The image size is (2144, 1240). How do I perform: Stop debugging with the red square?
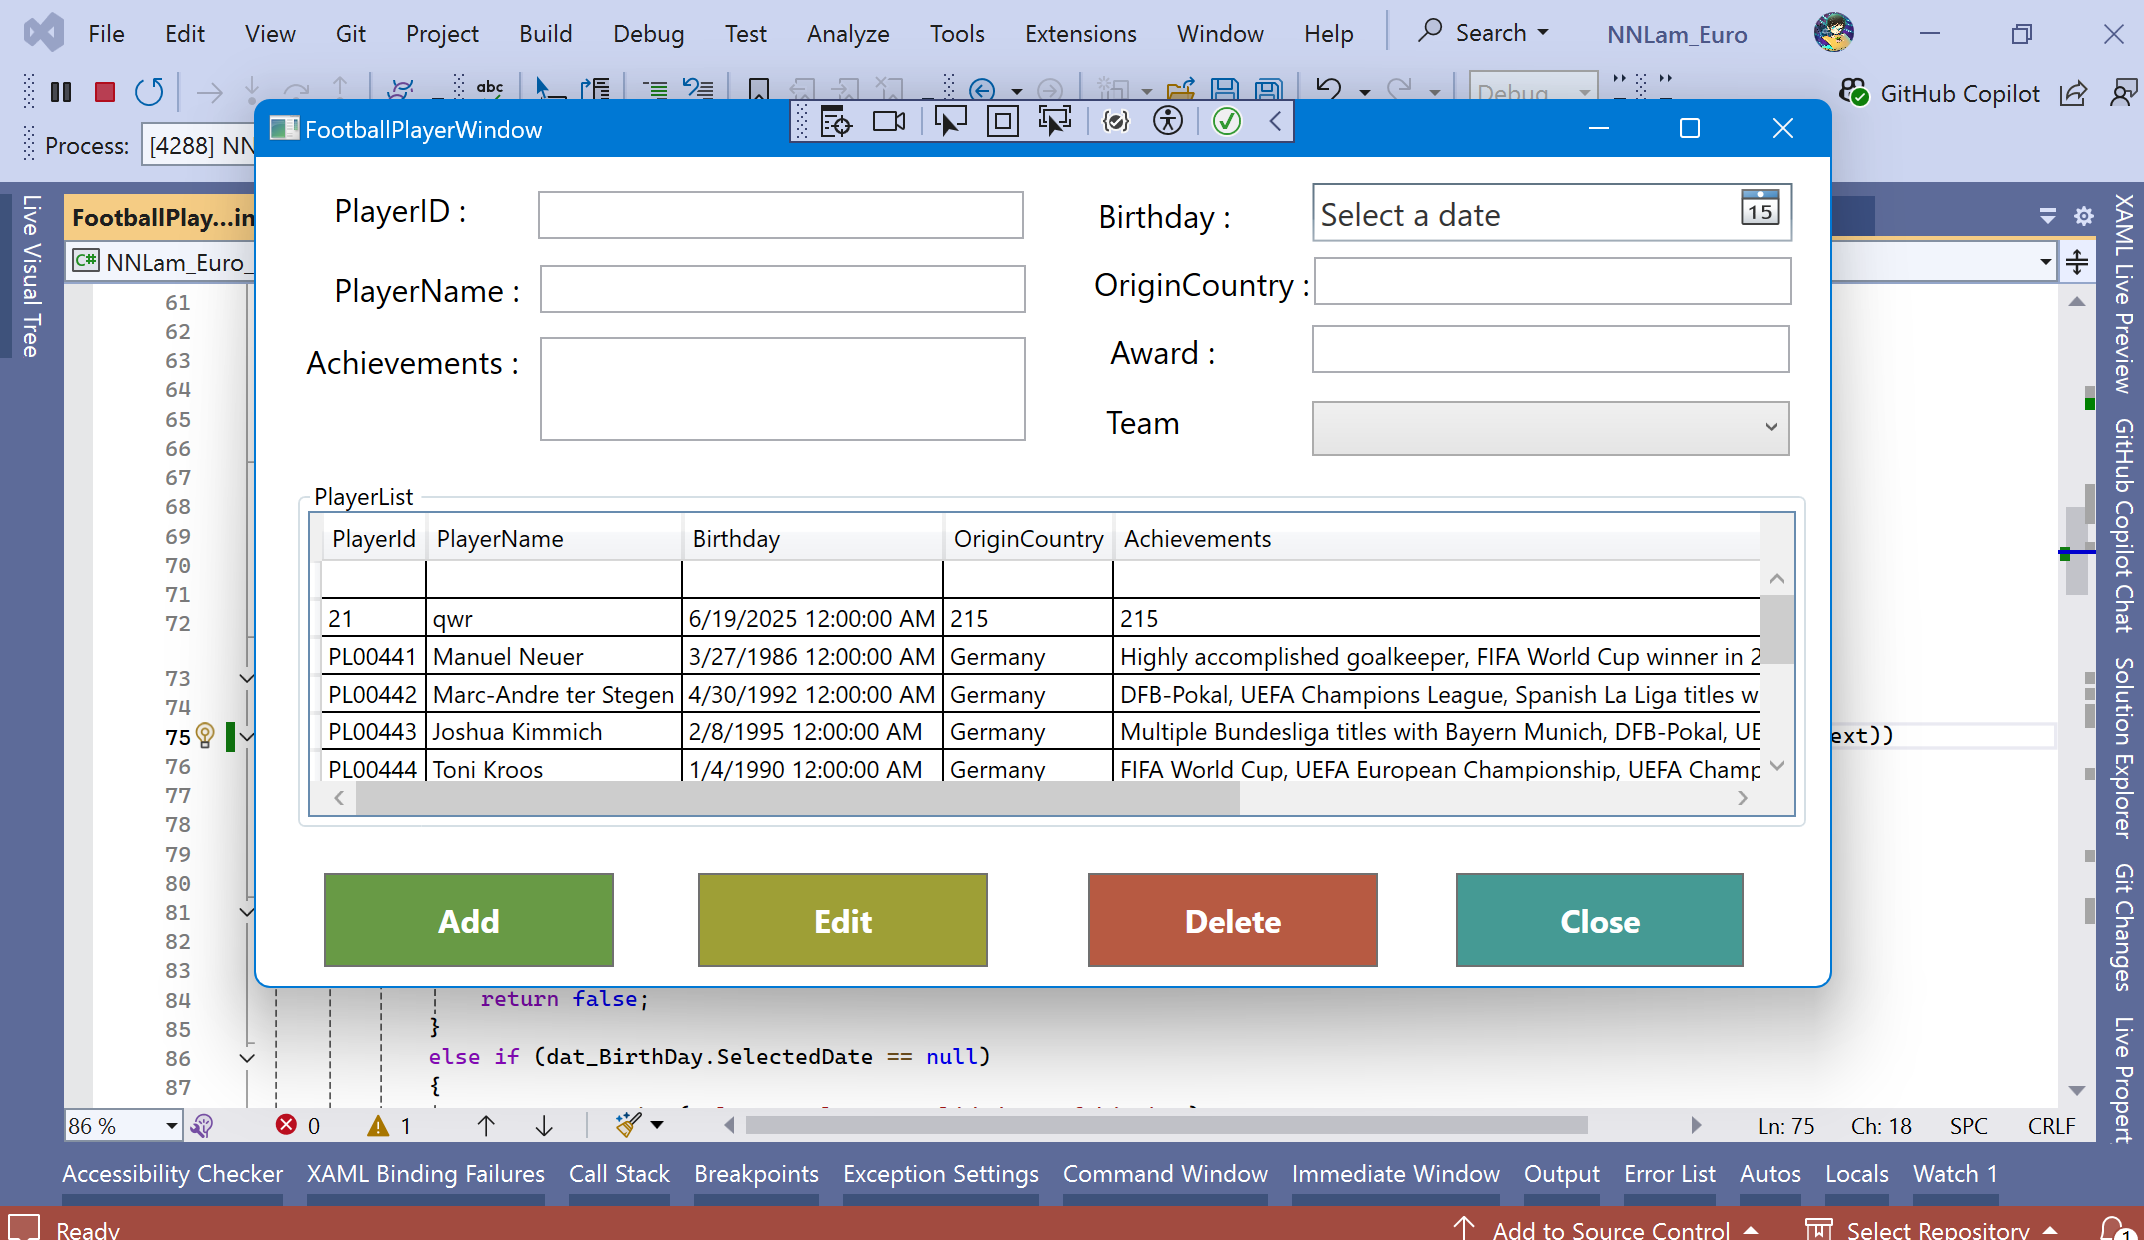104,92
